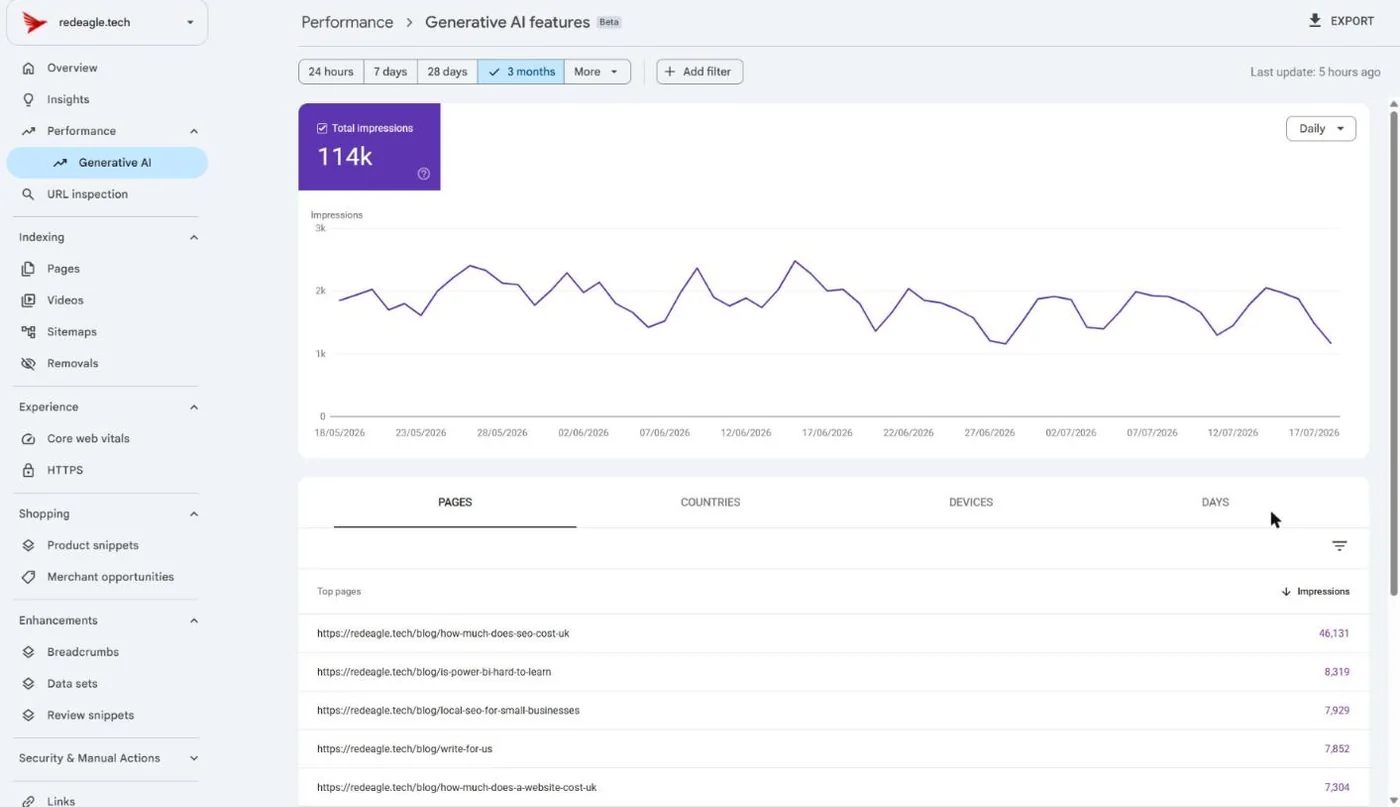This screenshot has height=807, width=1400.
Task: Collapse the Enhancements section chevron
Action: (x=194, y=621)
